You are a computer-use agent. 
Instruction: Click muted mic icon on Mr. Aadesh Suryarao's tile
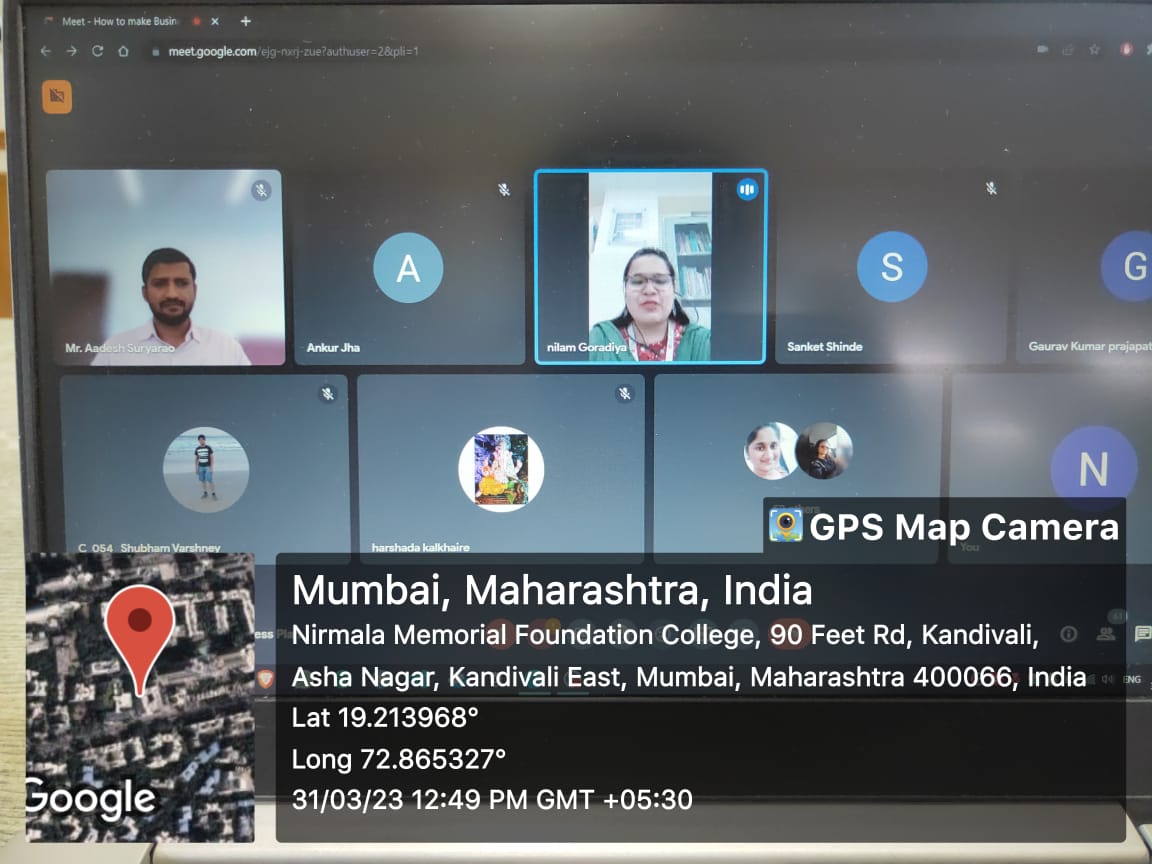261,190
